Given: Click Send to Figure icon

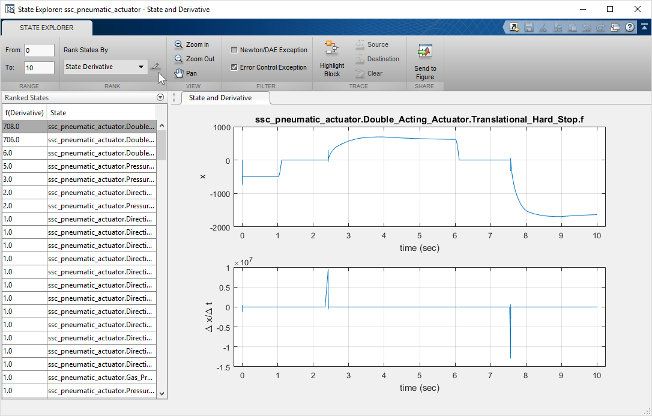Looking at the screenshot, I should tap(425, 58).
